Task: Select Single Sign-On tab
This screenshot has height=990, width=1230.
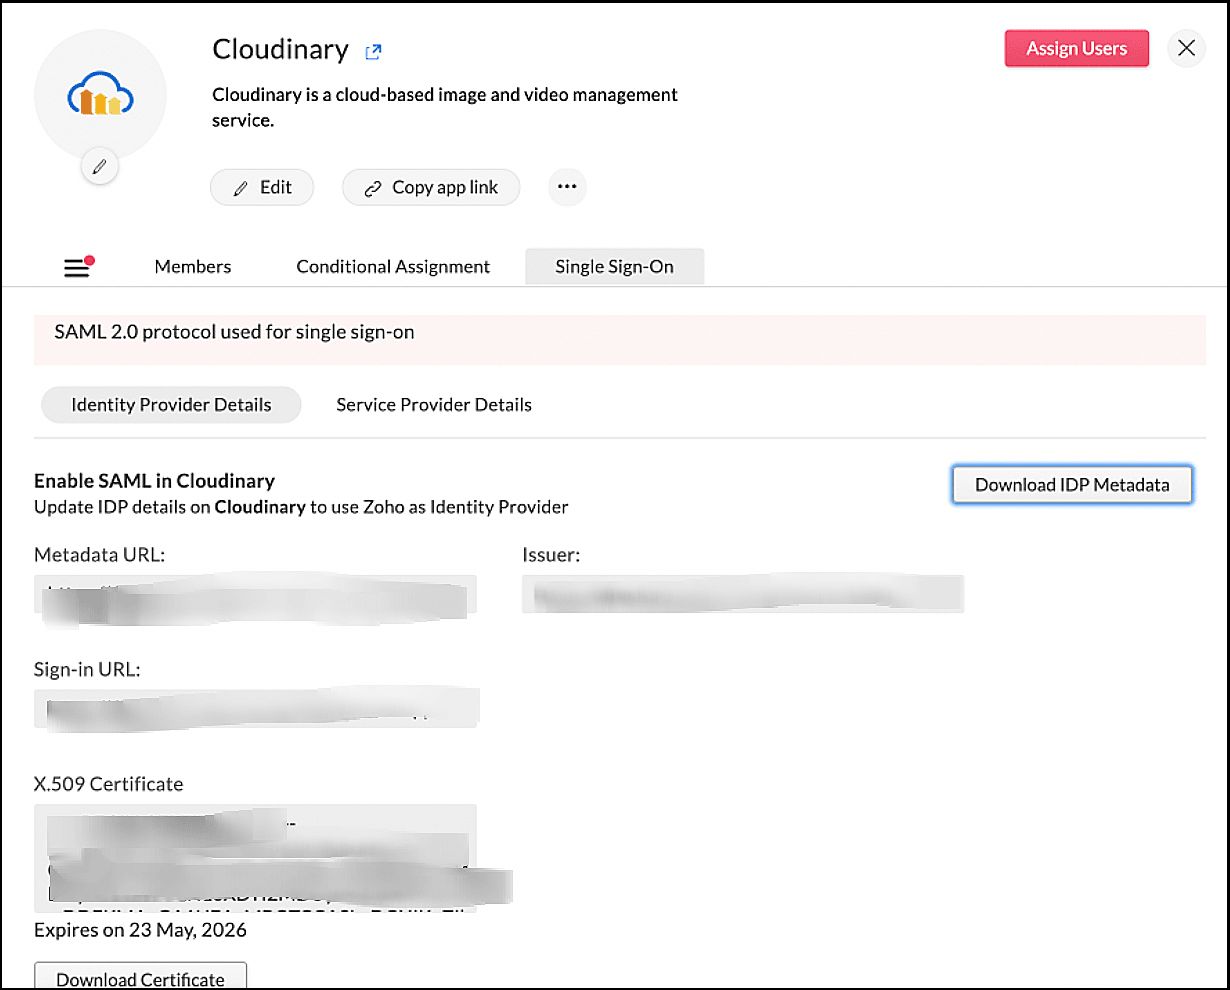Action: click(615, 267)
